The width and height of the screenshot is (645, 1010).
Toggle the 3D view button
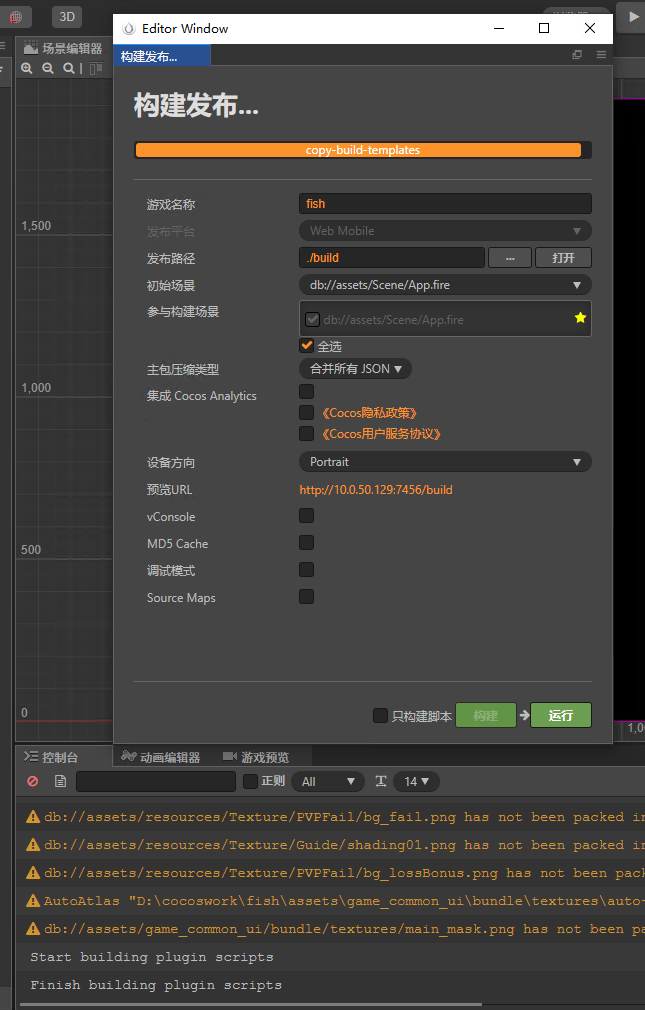point(67,17)
